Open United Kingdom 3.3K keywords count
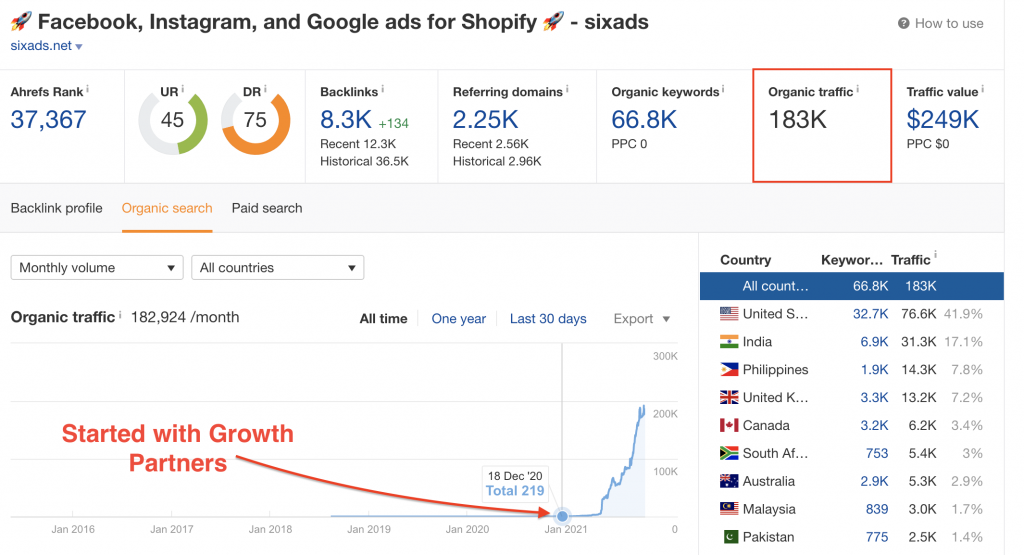Viewport: 1024px width, 555px height. point(874,398)
